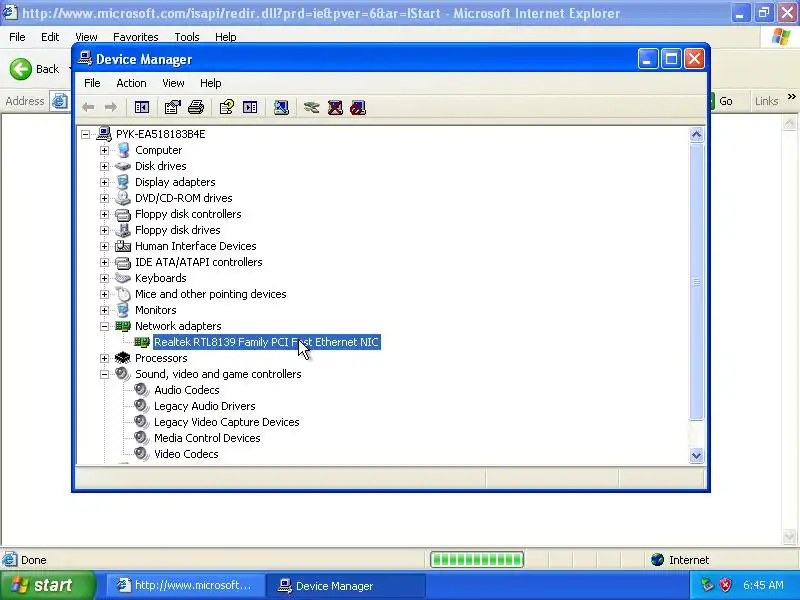The image size is (800, 600).
Task: Open the Edit menu in Internet Explorer
Action: click(x=50, y=37)
